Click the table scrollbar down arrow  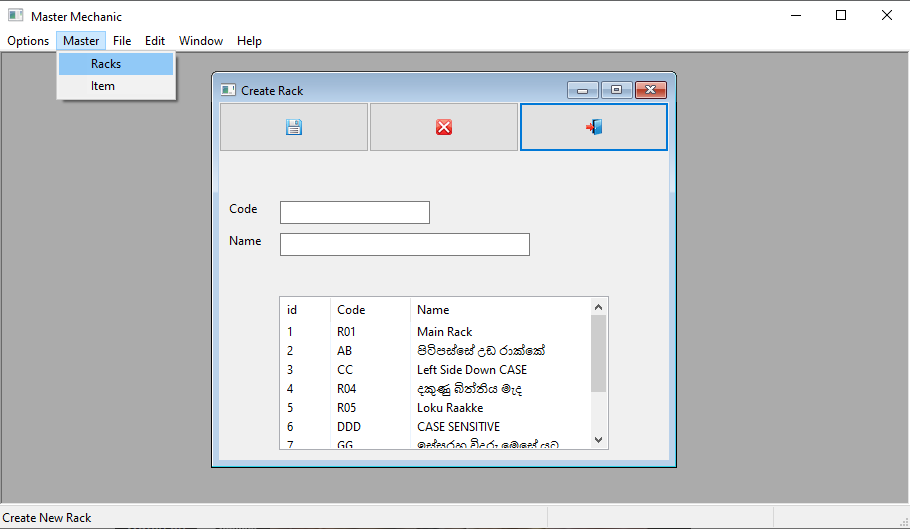pyautogui.click(x=598, y=440)
